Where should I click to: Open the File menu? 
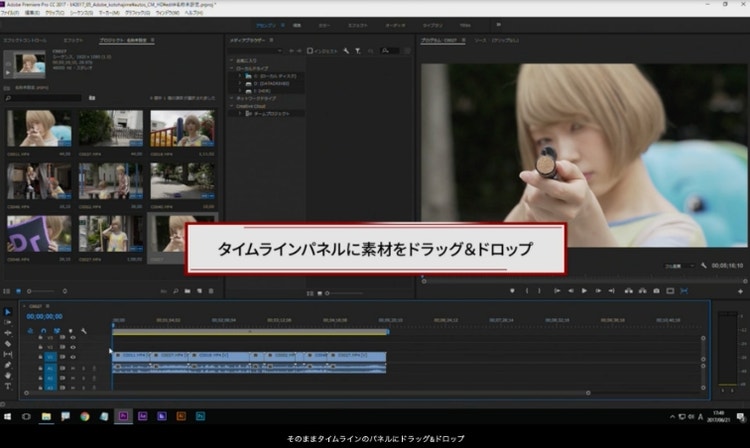pos(11,12)
